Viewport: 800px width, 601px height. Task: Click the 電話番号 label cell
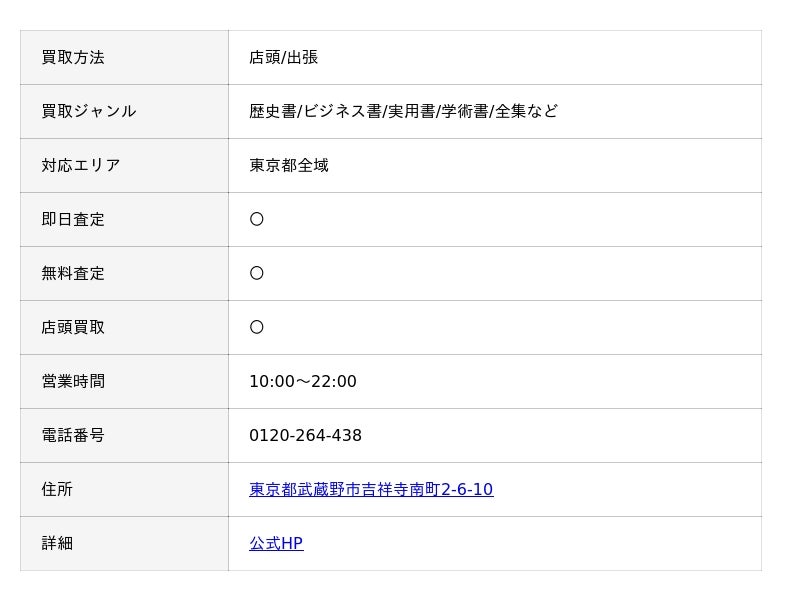coord(124,435)
